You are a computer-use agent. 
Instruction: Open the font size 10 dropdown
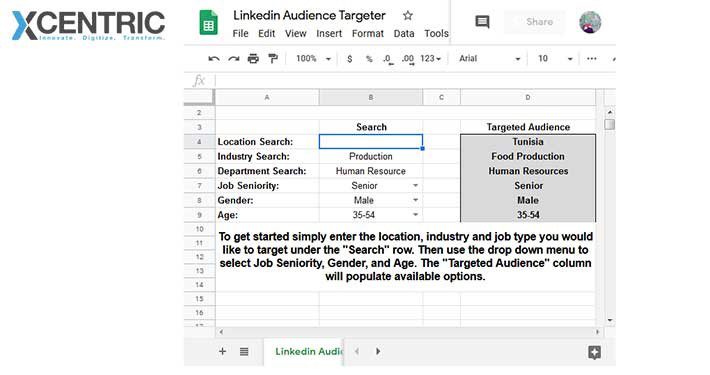(555, 59)
